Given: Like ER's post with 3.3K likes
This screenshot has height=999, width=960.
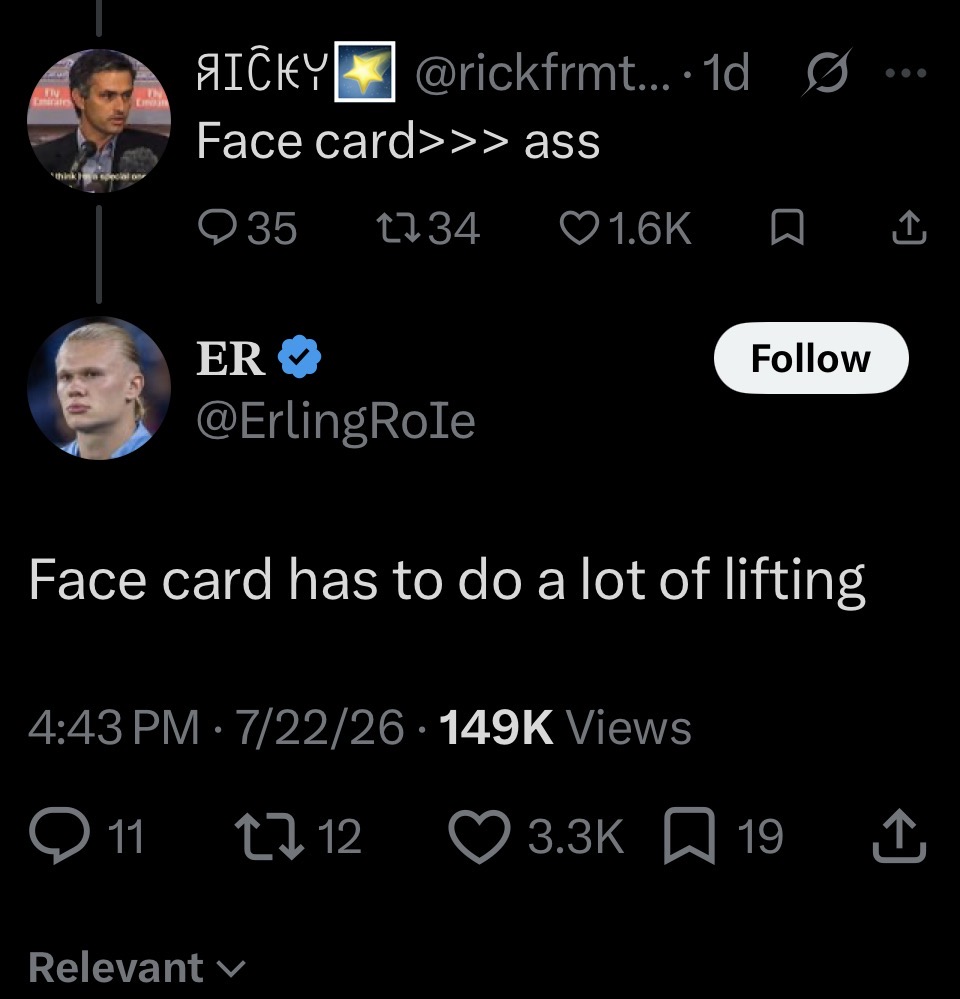Looking at the screenshot, I should (536, 835).
